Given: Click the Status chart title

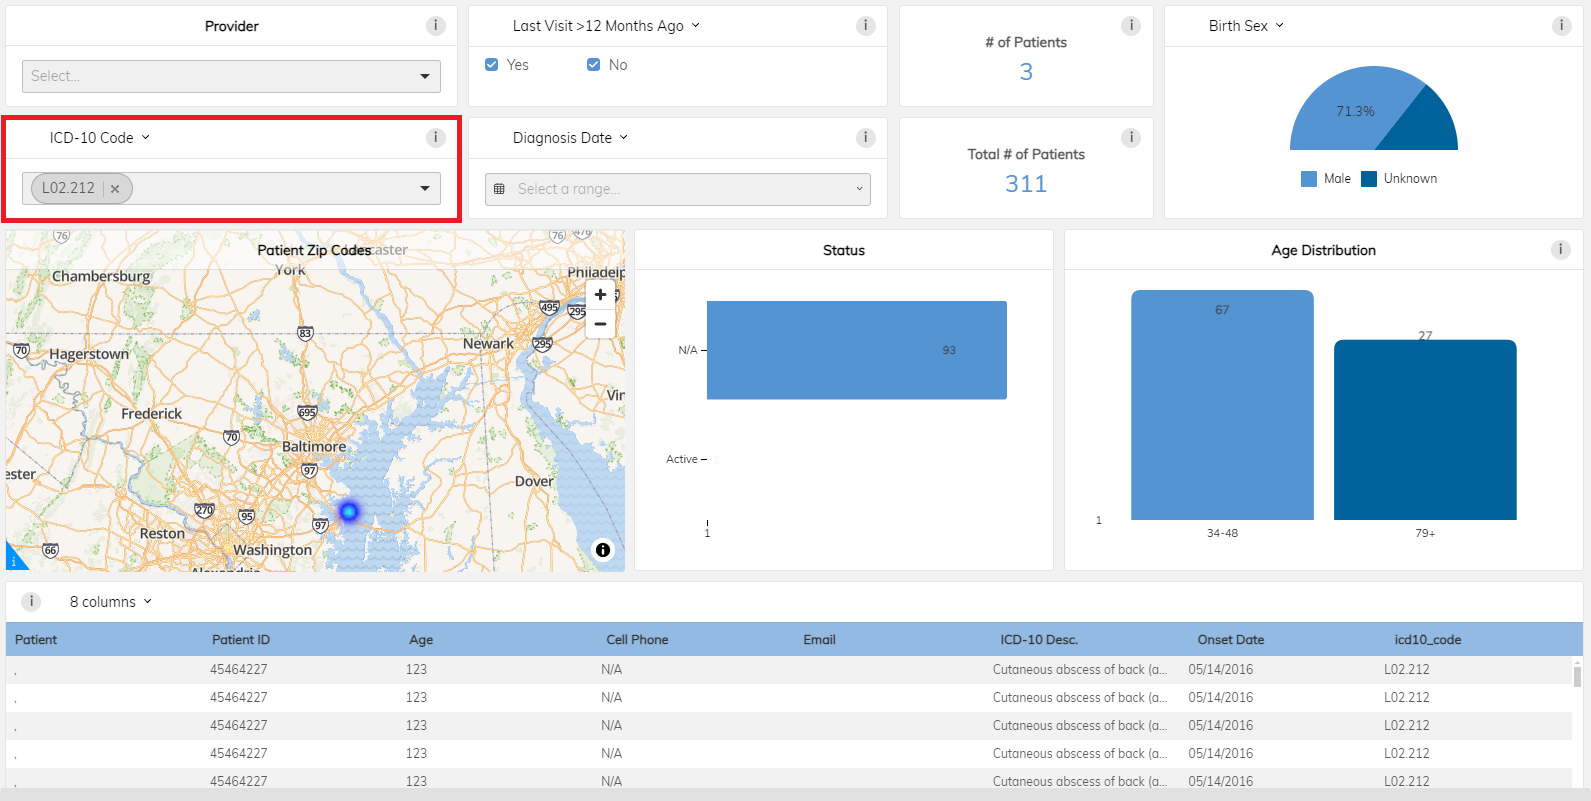Looking at the screenshot, I should tap(844, 250).
